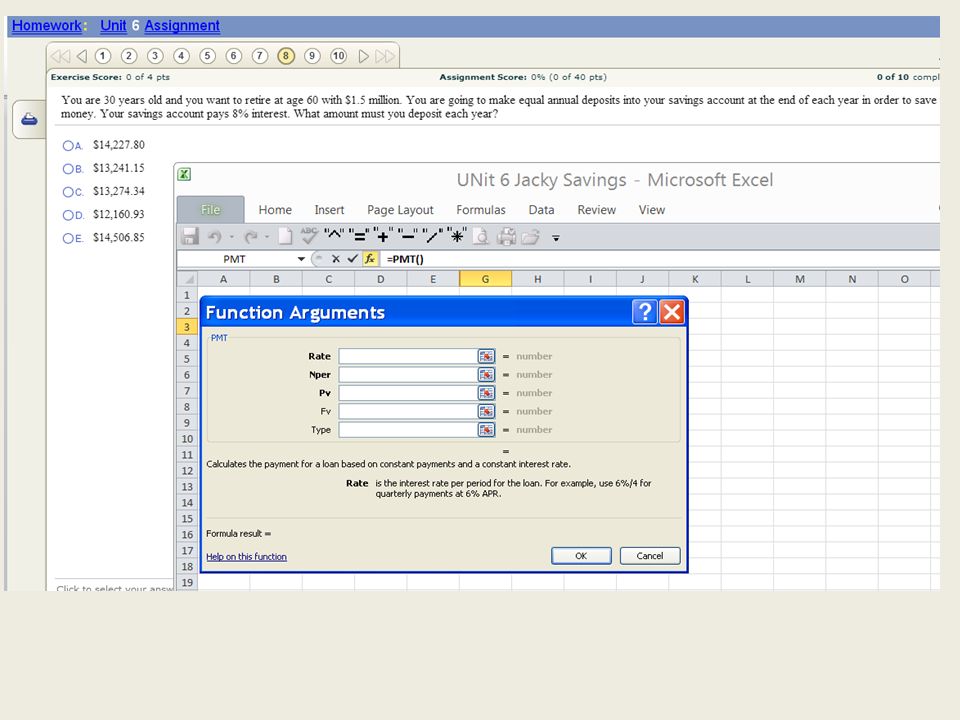Collapse dialog using Type range selector icon
The height and width of the screenshot is (720, 960).
tap(486, 430)
